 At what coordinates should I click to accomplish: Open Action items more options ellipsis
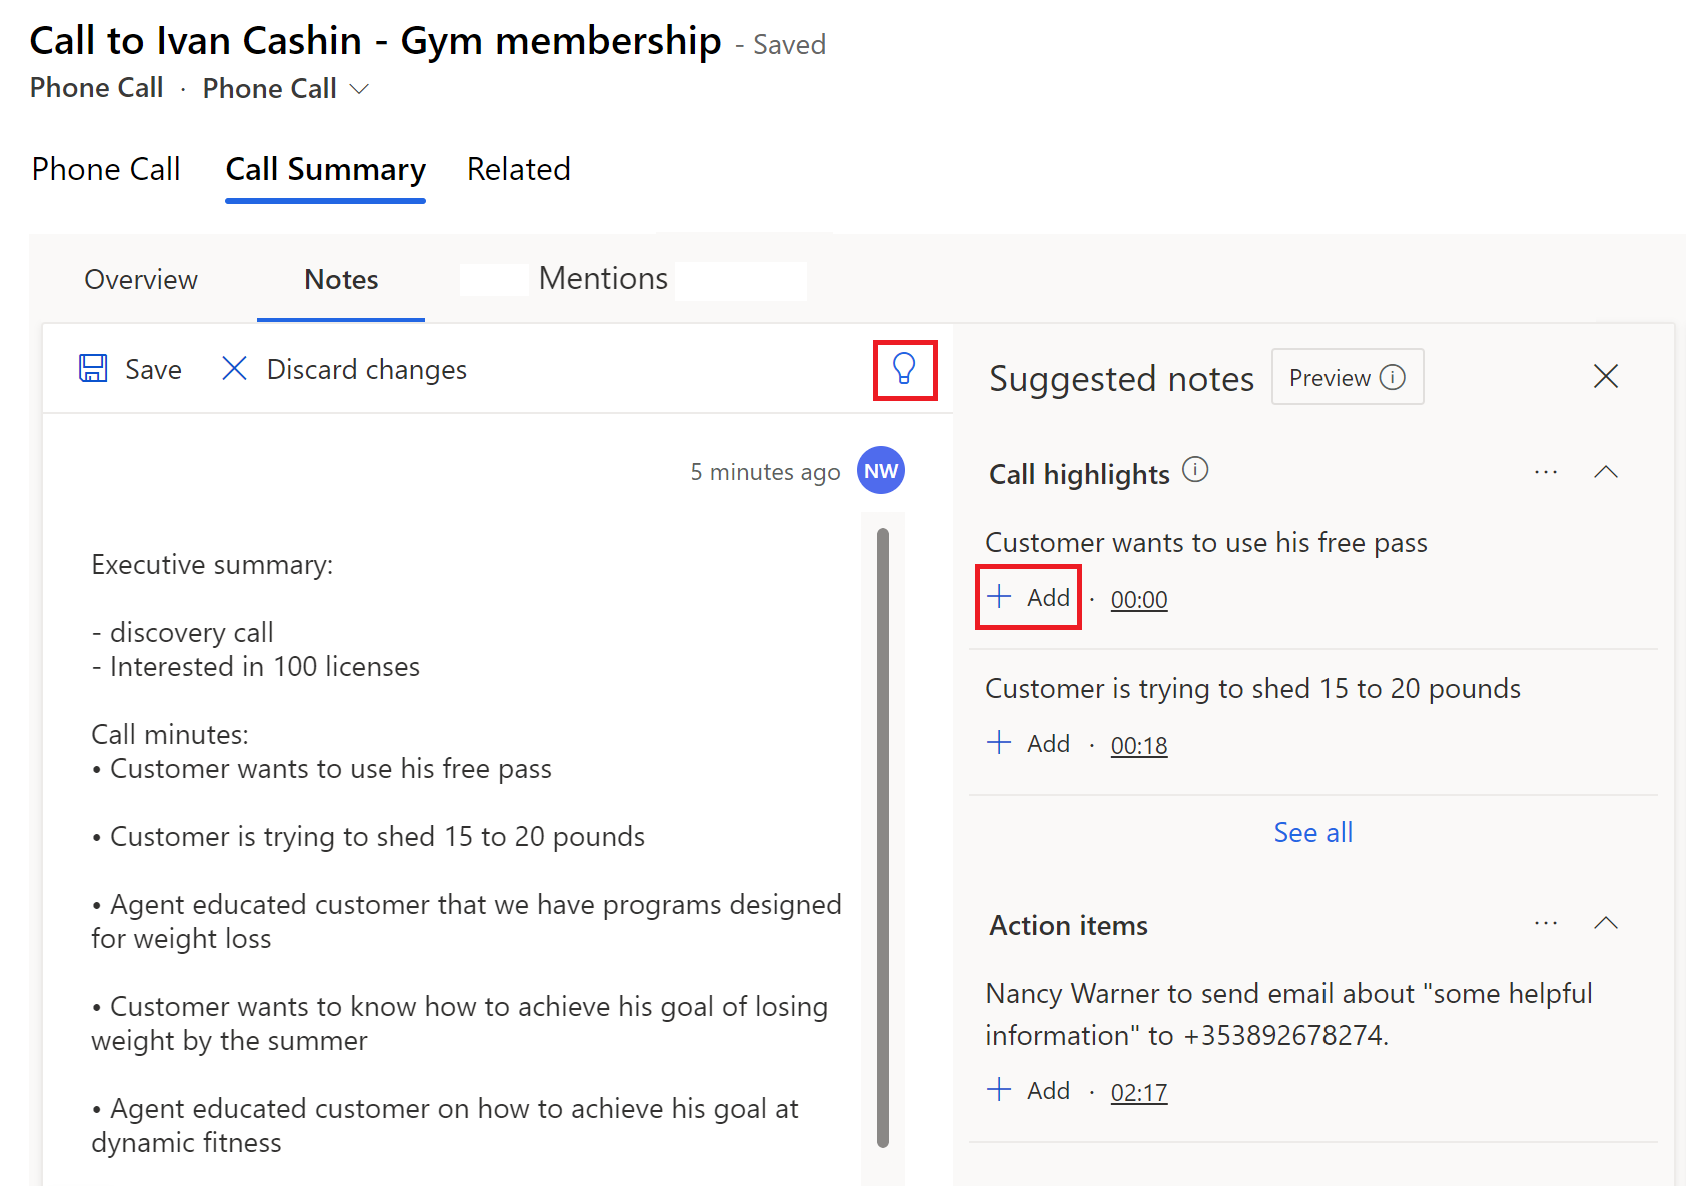point(1546,922)
